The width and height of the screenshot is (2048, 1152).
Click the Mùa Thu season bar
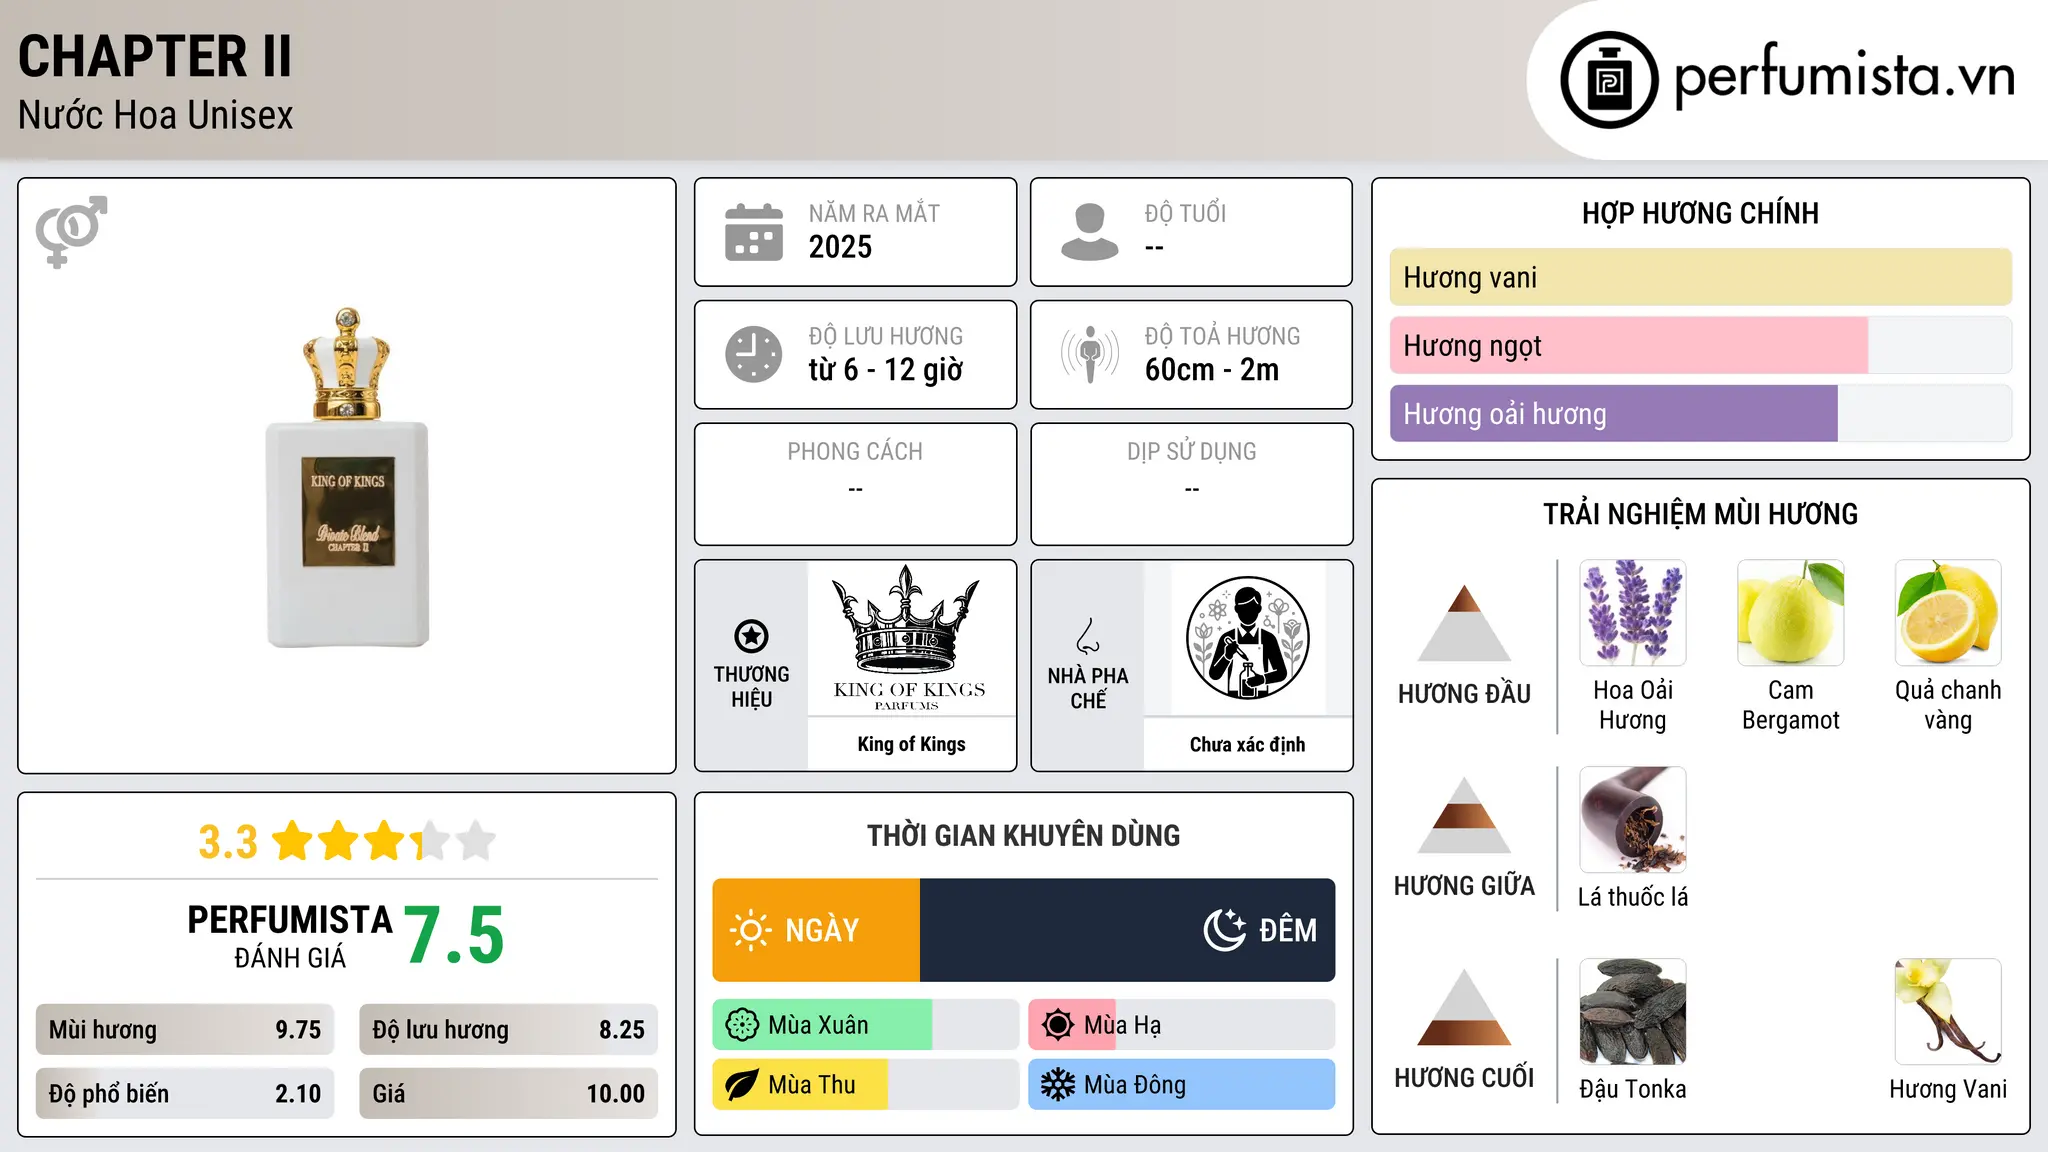tap(866, 1085)
